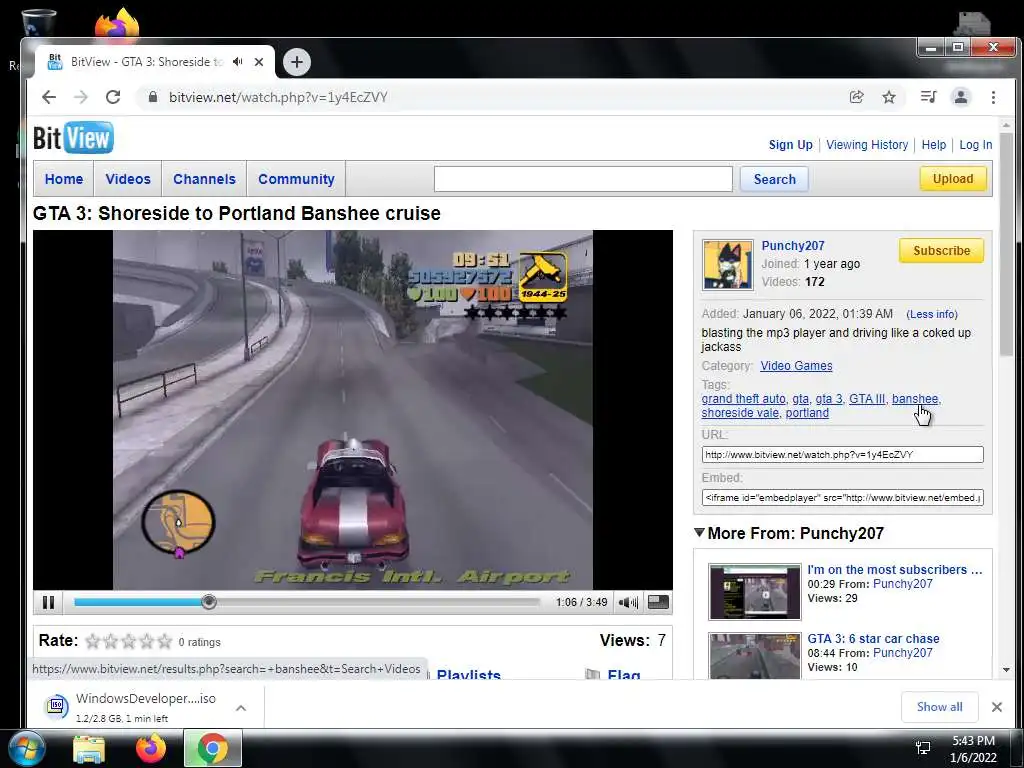Open Firefox from the taskbar
Viewport: 1024px width, 768px height.
[x=150, y=748]
